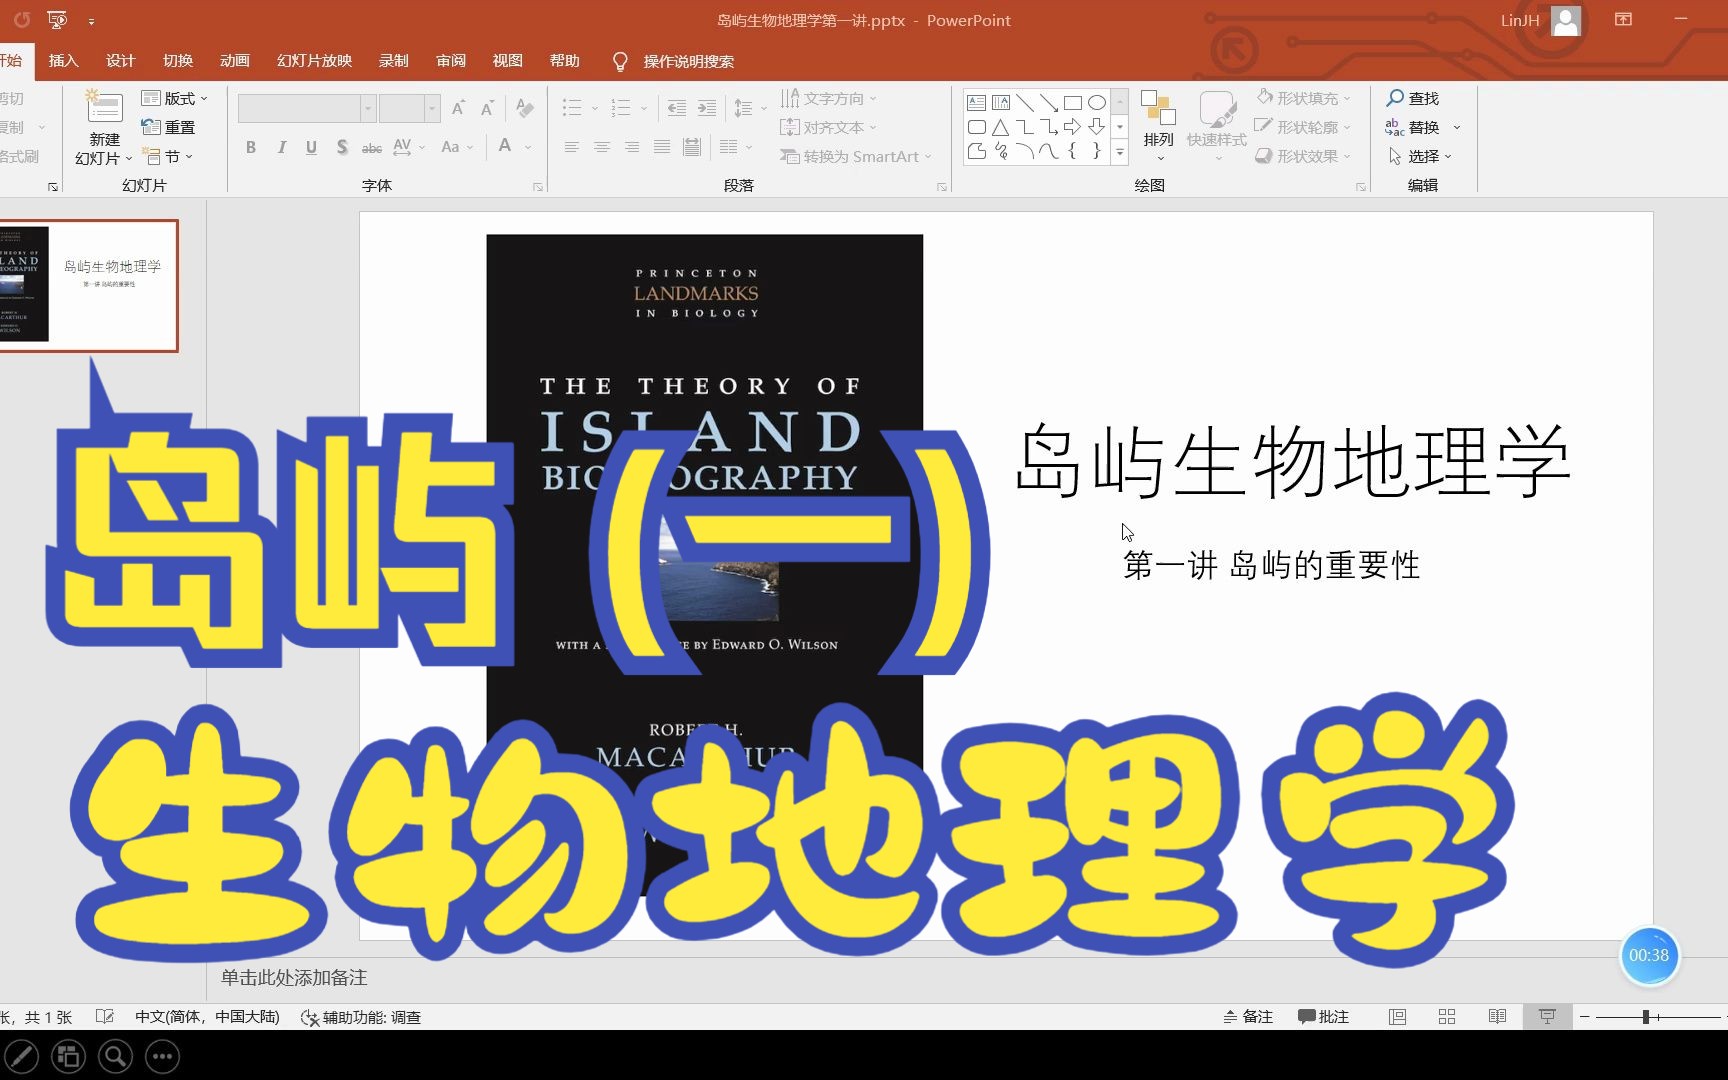
Task: Open Align Text (对齐文本) dropdown
Action: tap(828, 127)
